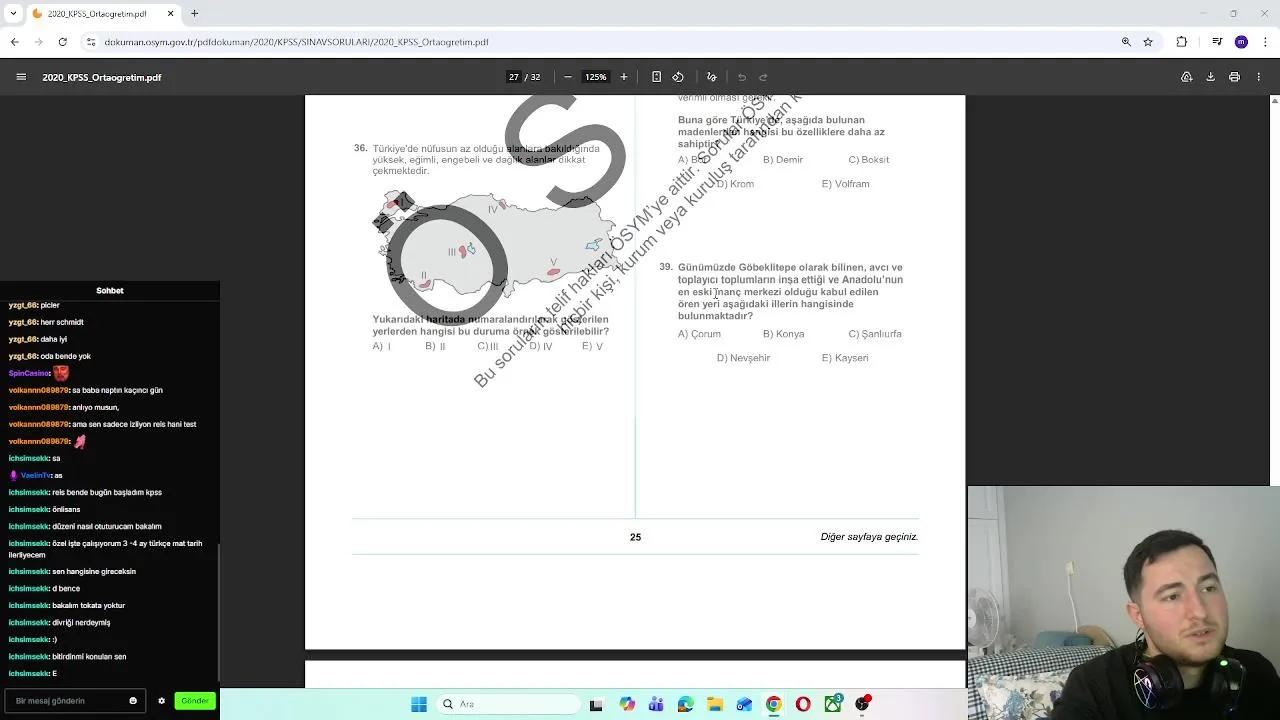
Task: Open Xbox app from taskbar
Action: (833, 704)
